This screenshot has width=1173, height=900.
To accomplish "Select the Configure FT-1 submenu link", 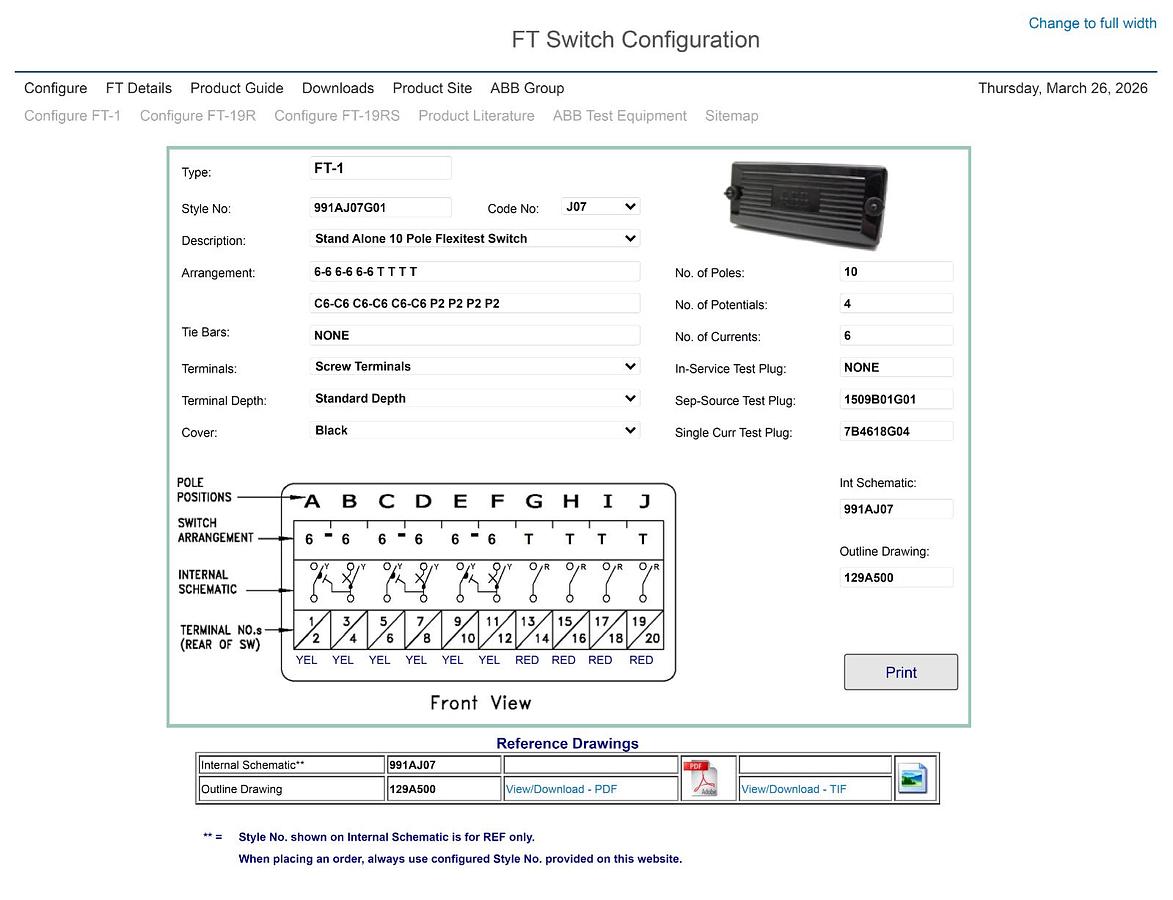I will tap(73, 116).
